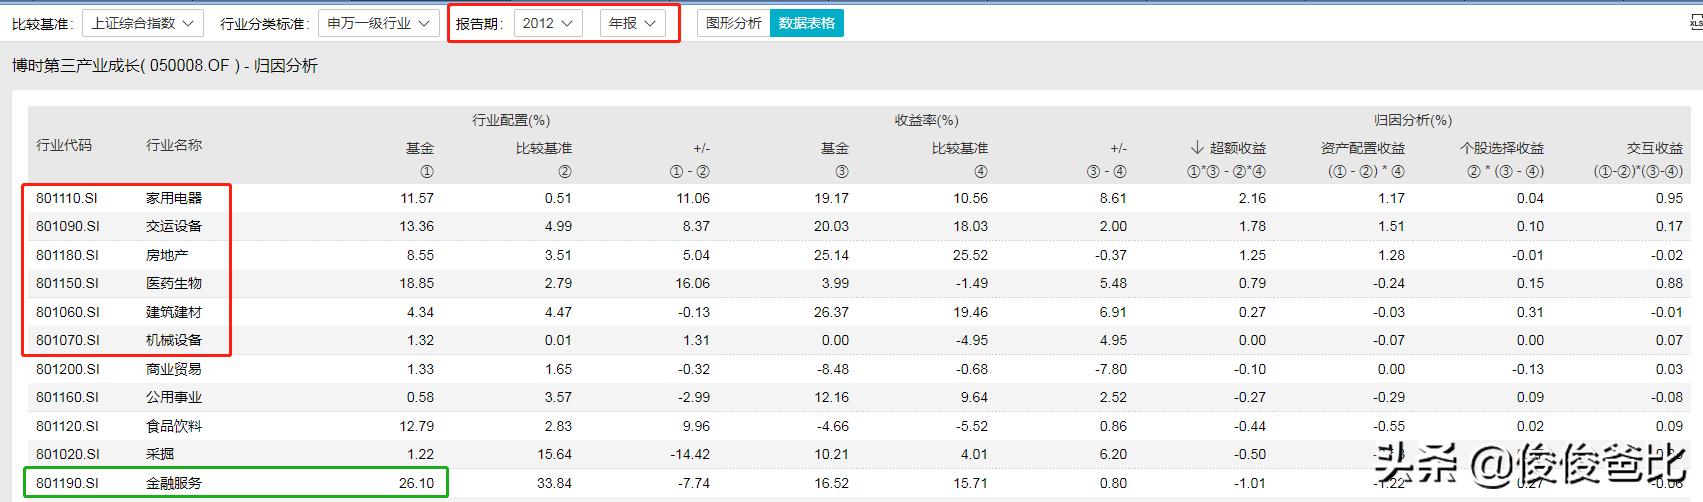
Task: Click benchmark allocation 15.64 in 采掘 row
Action: 555,454
